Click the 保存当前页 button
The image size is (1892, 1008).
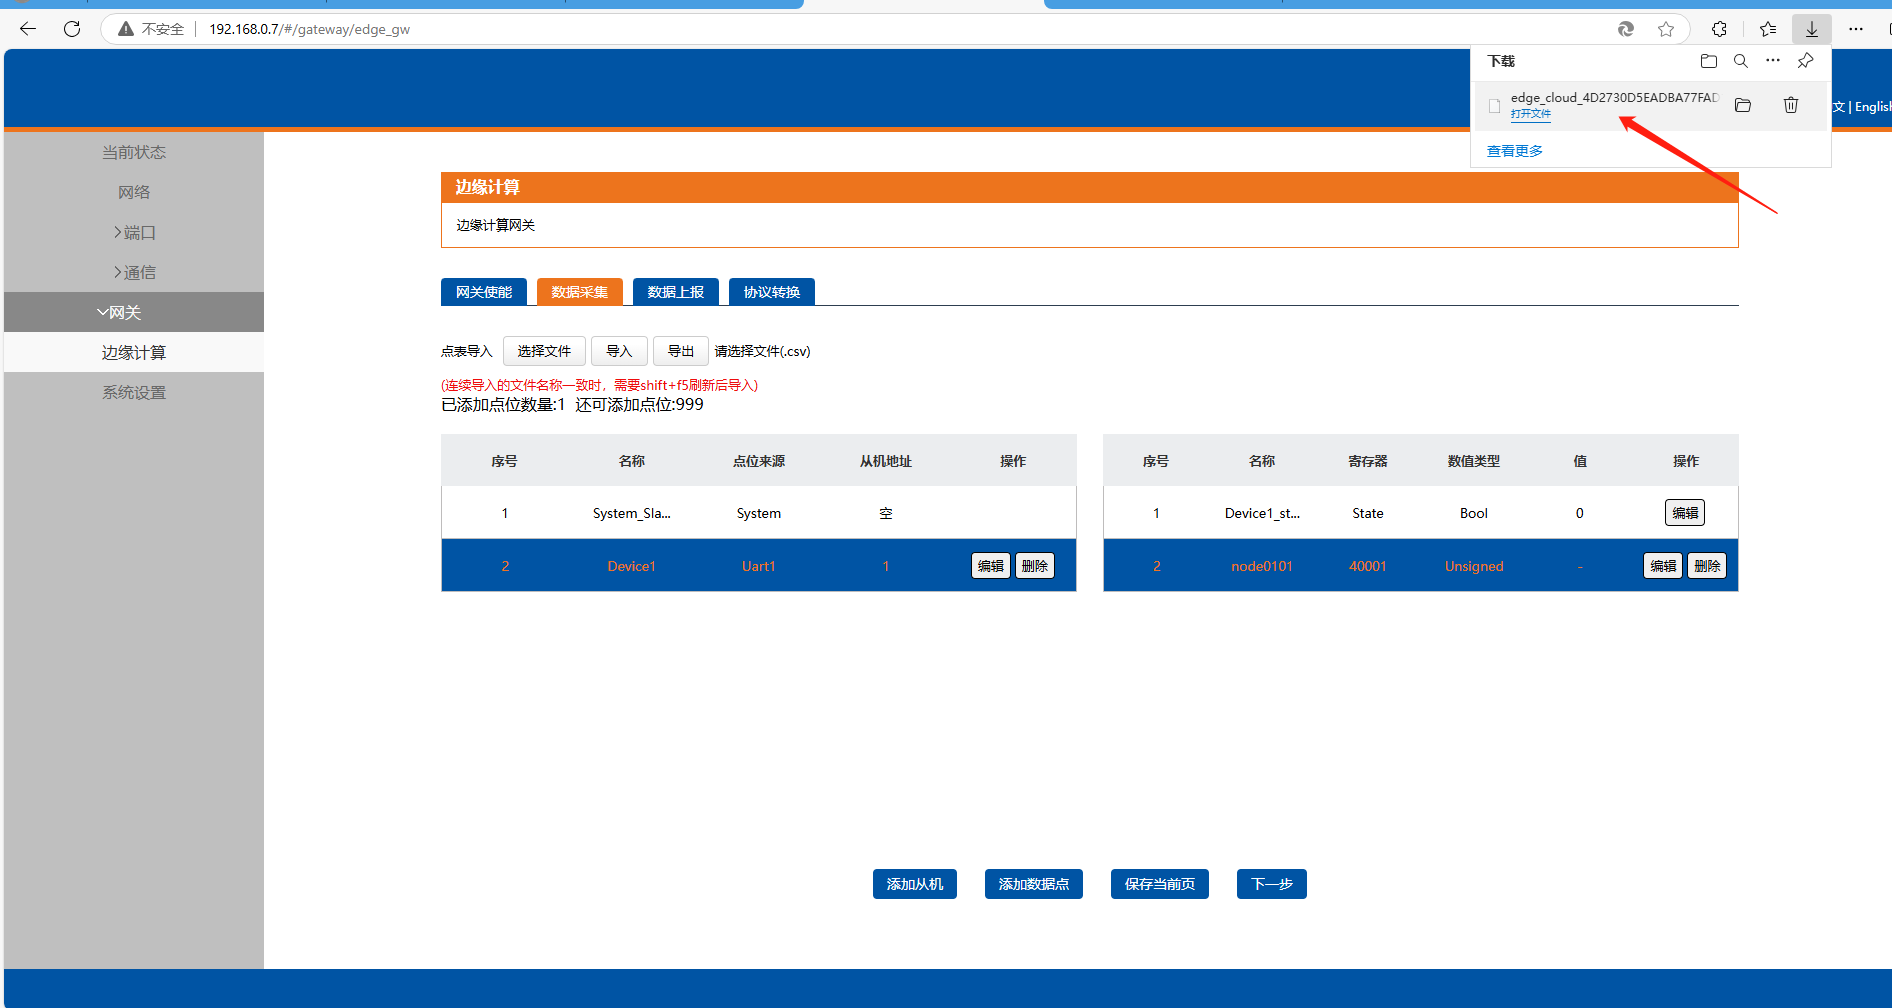(x=1159, y=884)
